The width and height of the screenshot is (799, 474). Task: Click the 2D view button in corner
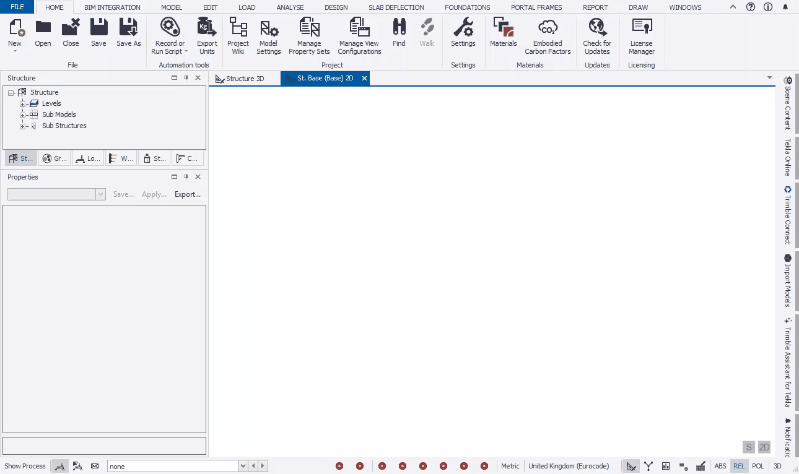coord(764,447)
